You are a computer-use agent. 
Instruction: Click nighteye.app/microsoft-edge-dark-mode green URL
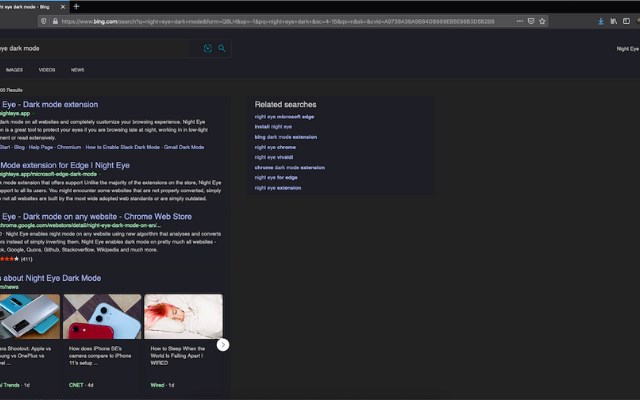[x=48, y=174]
